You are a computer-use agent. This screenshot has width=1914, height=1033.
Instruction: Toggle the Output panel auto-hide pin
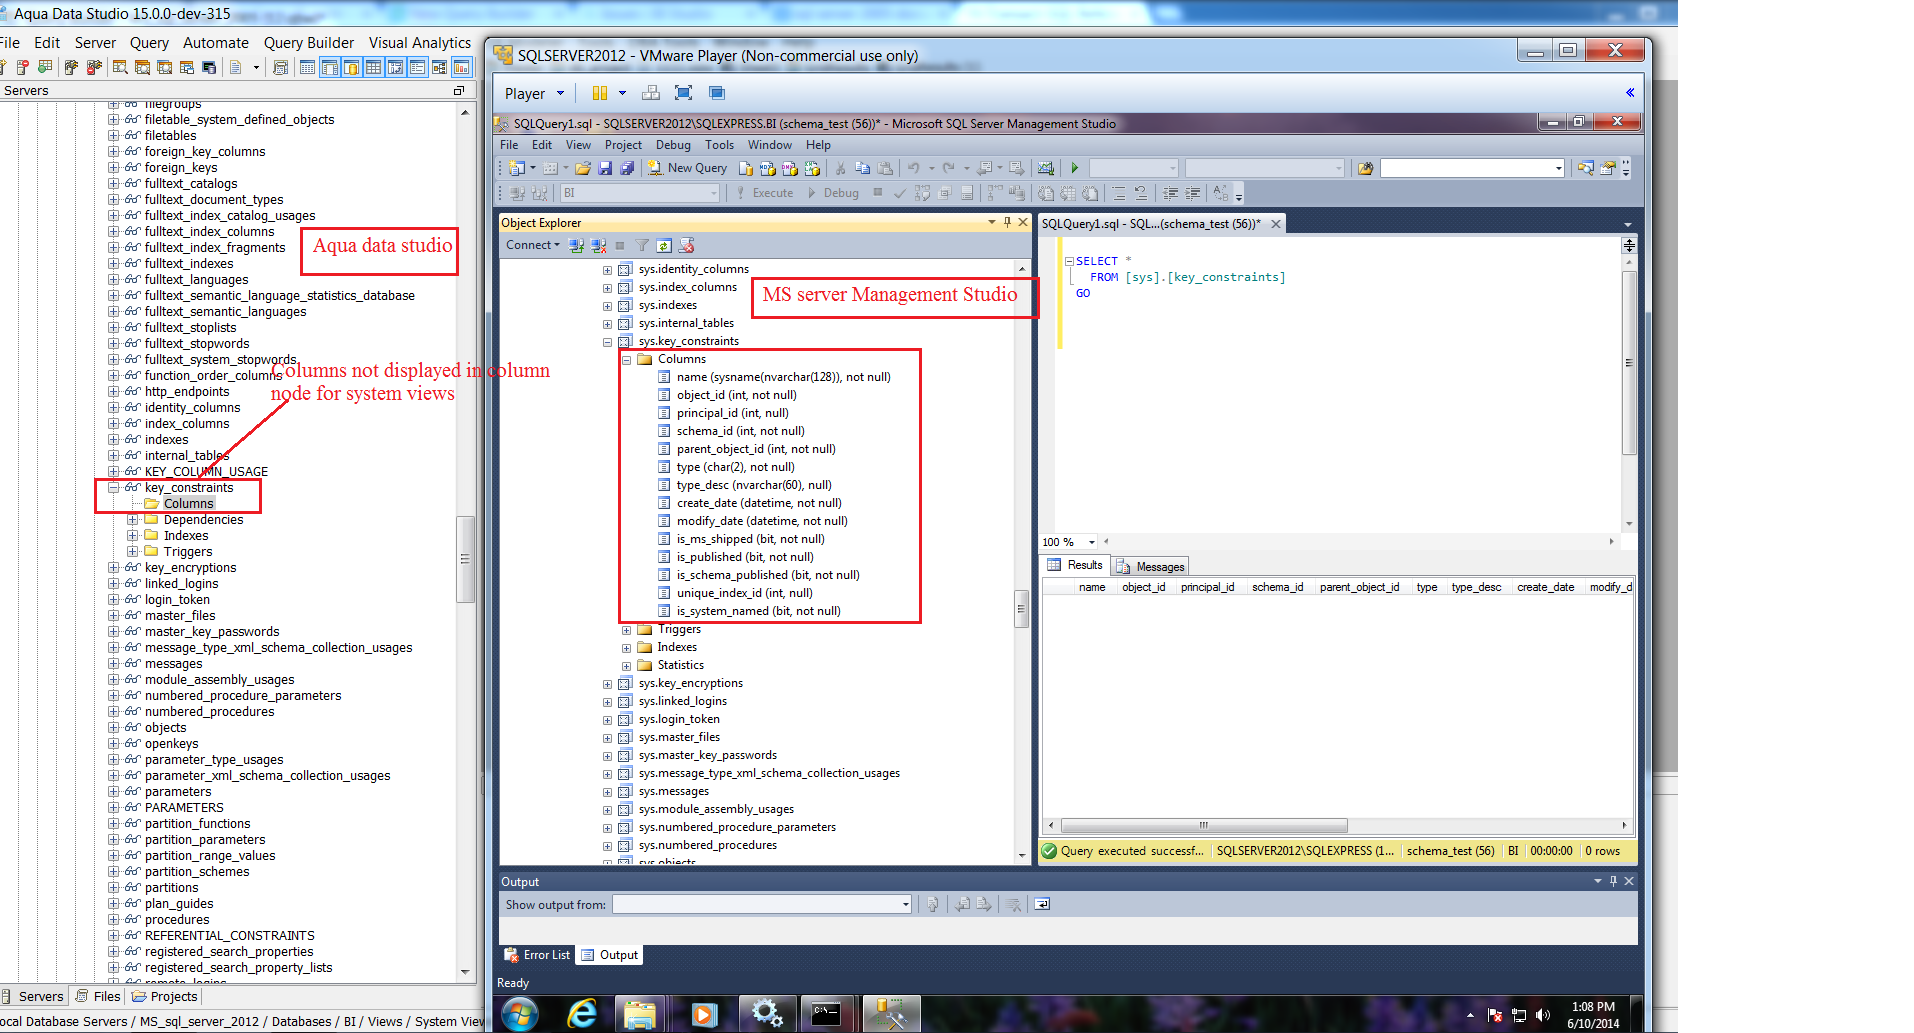tap(1613, 881)
